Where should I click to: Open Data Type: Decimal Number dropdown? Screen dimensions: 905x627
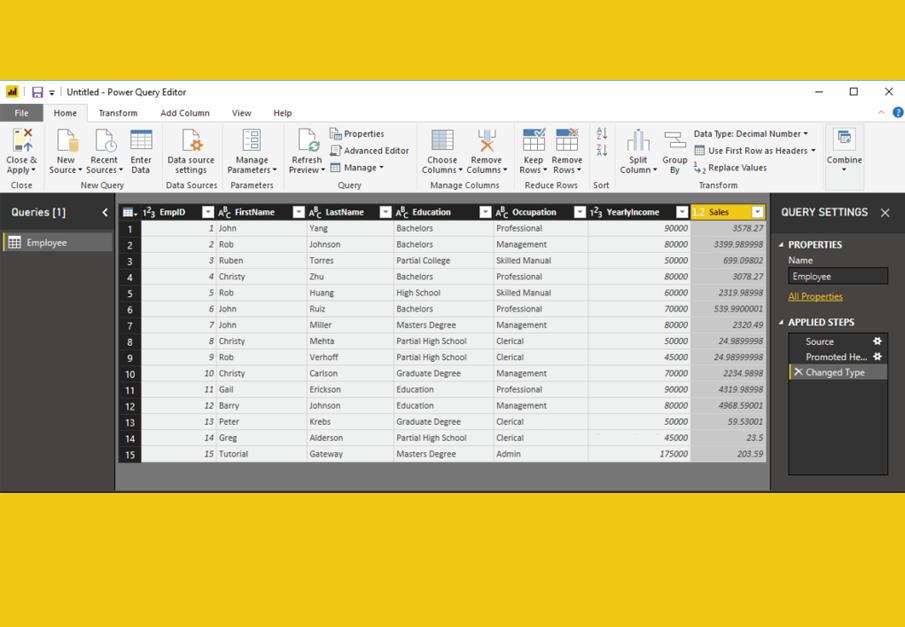pyautogui.click(x=750, y=134)
